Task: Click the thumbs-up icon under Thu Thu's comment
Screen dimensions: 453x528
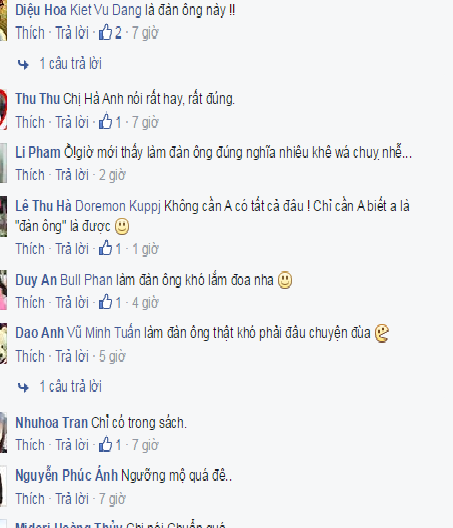Action: pyautogui.click(x=105, y=122)
